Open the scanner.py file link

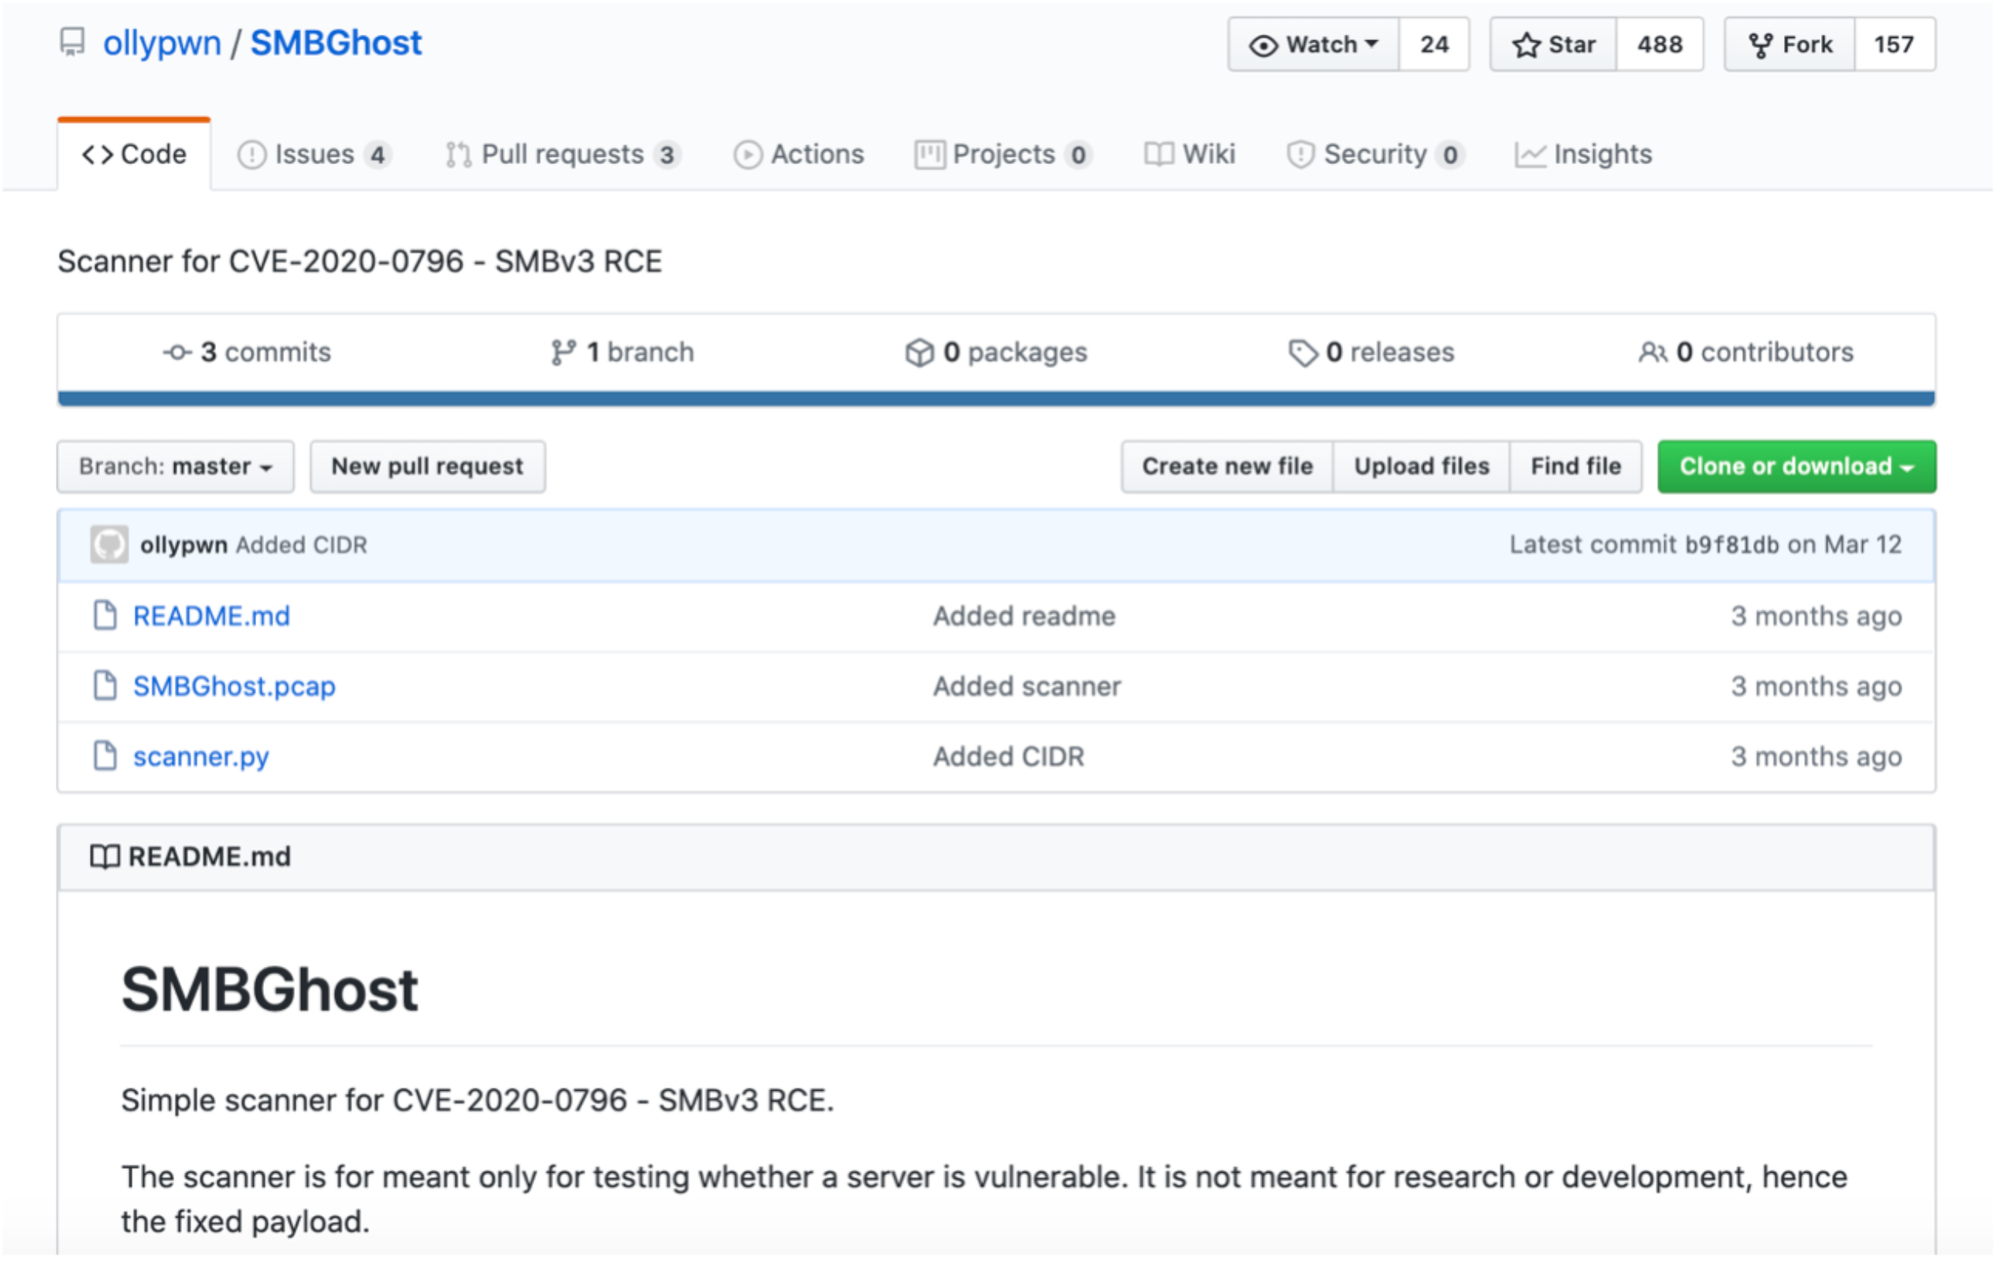201,757
